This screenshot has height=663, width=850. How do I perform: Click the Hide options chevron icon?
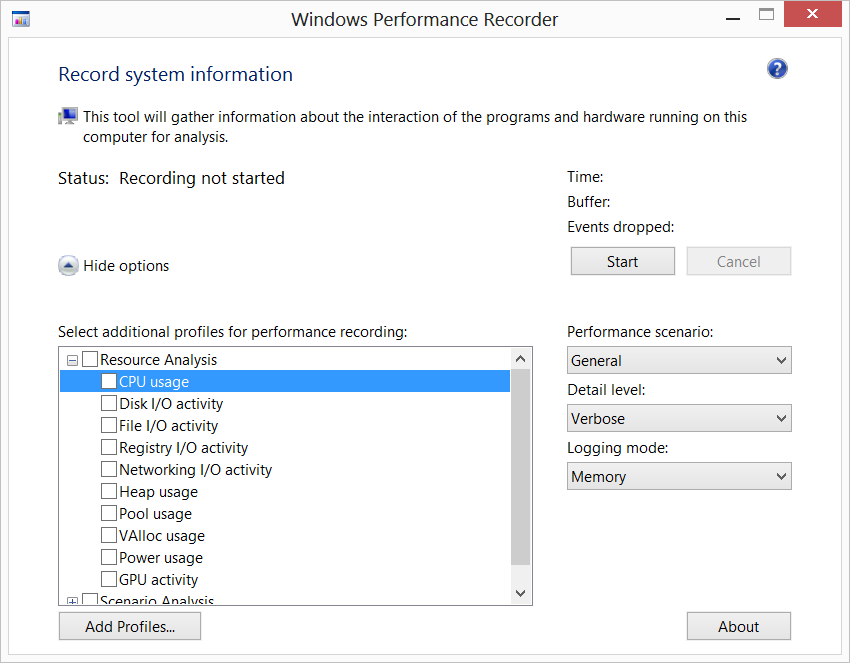click(x=68, y=266)
